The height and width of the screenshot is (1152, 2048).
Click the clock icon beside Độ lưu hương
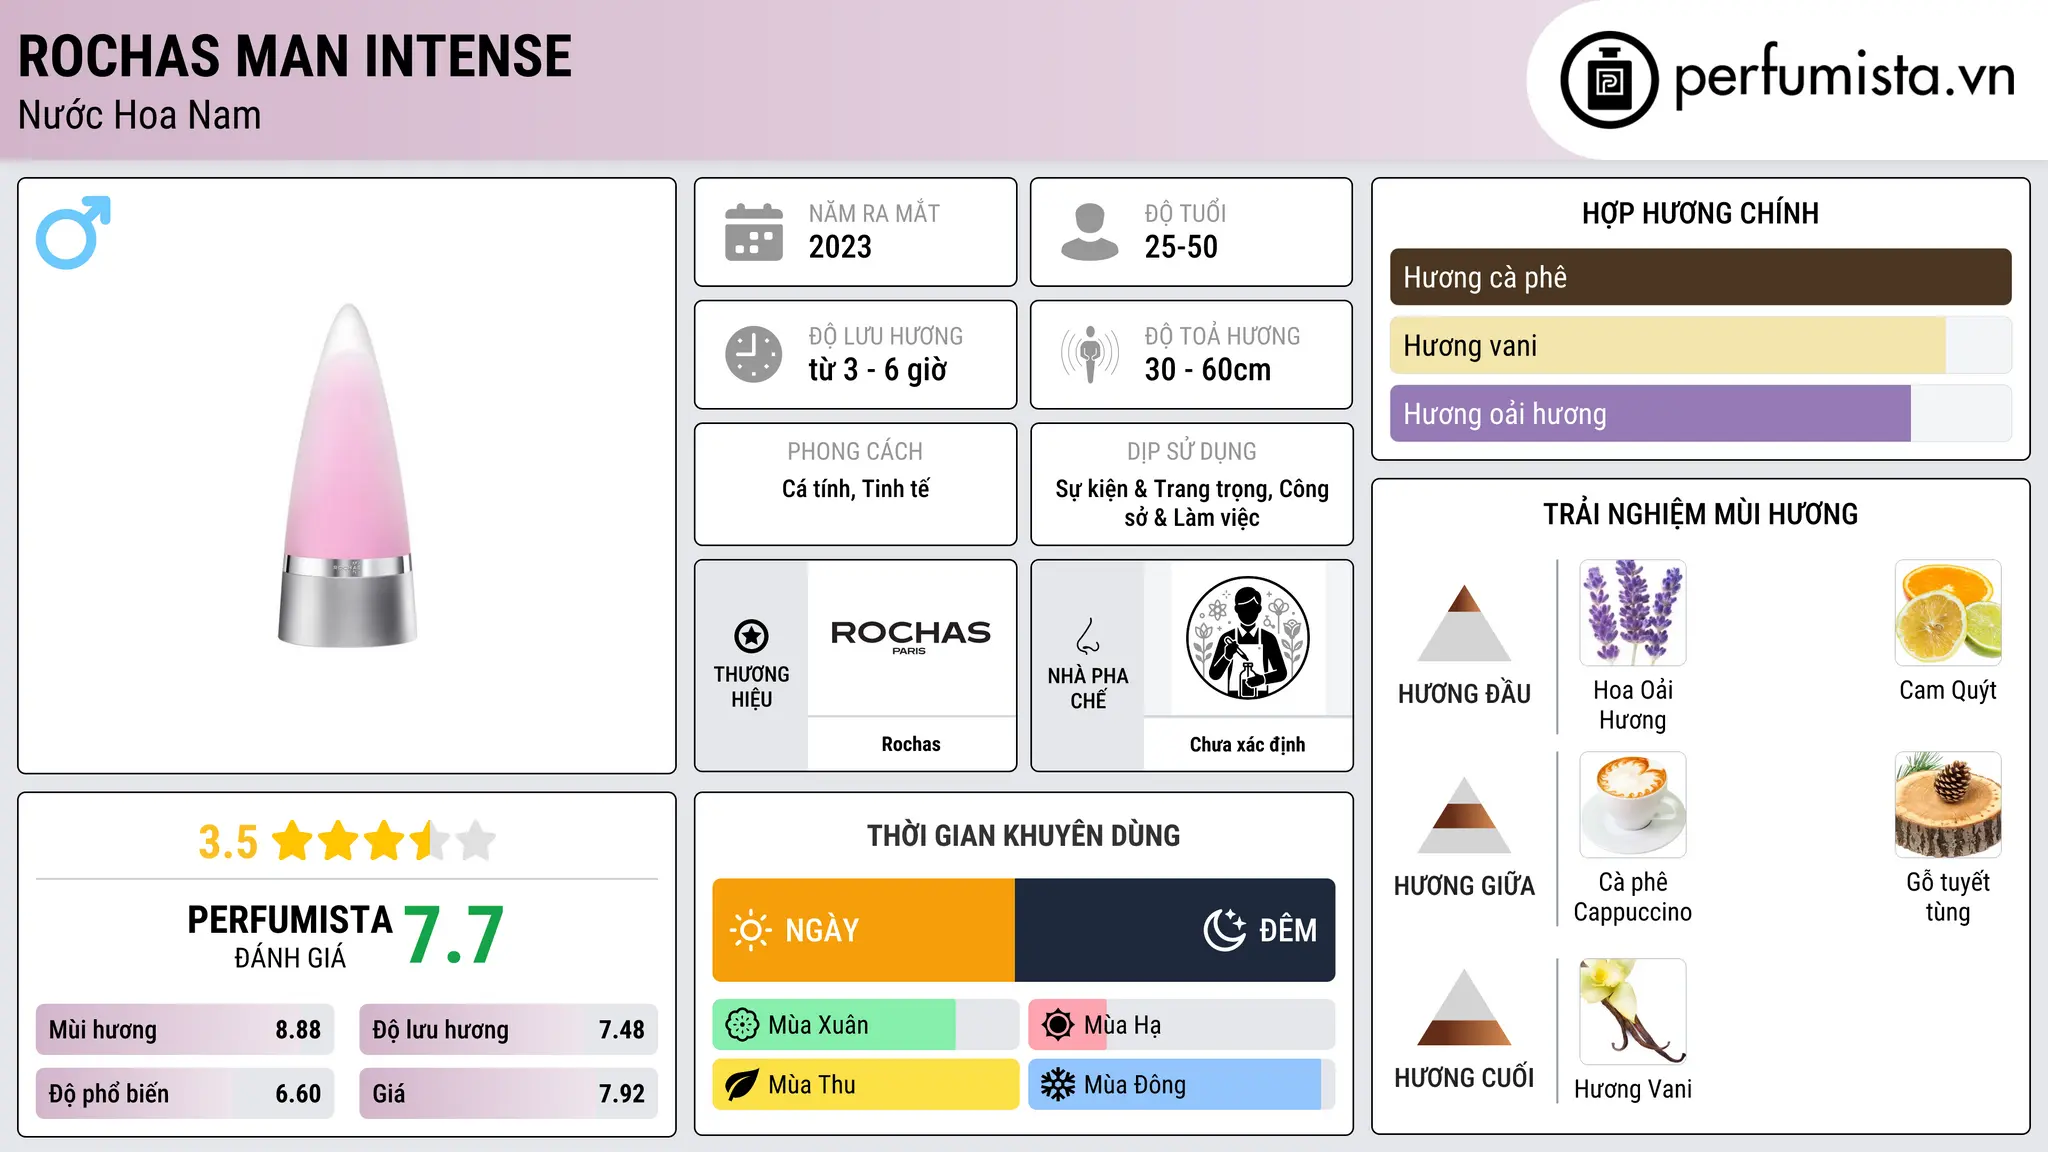tap(754, 354)
